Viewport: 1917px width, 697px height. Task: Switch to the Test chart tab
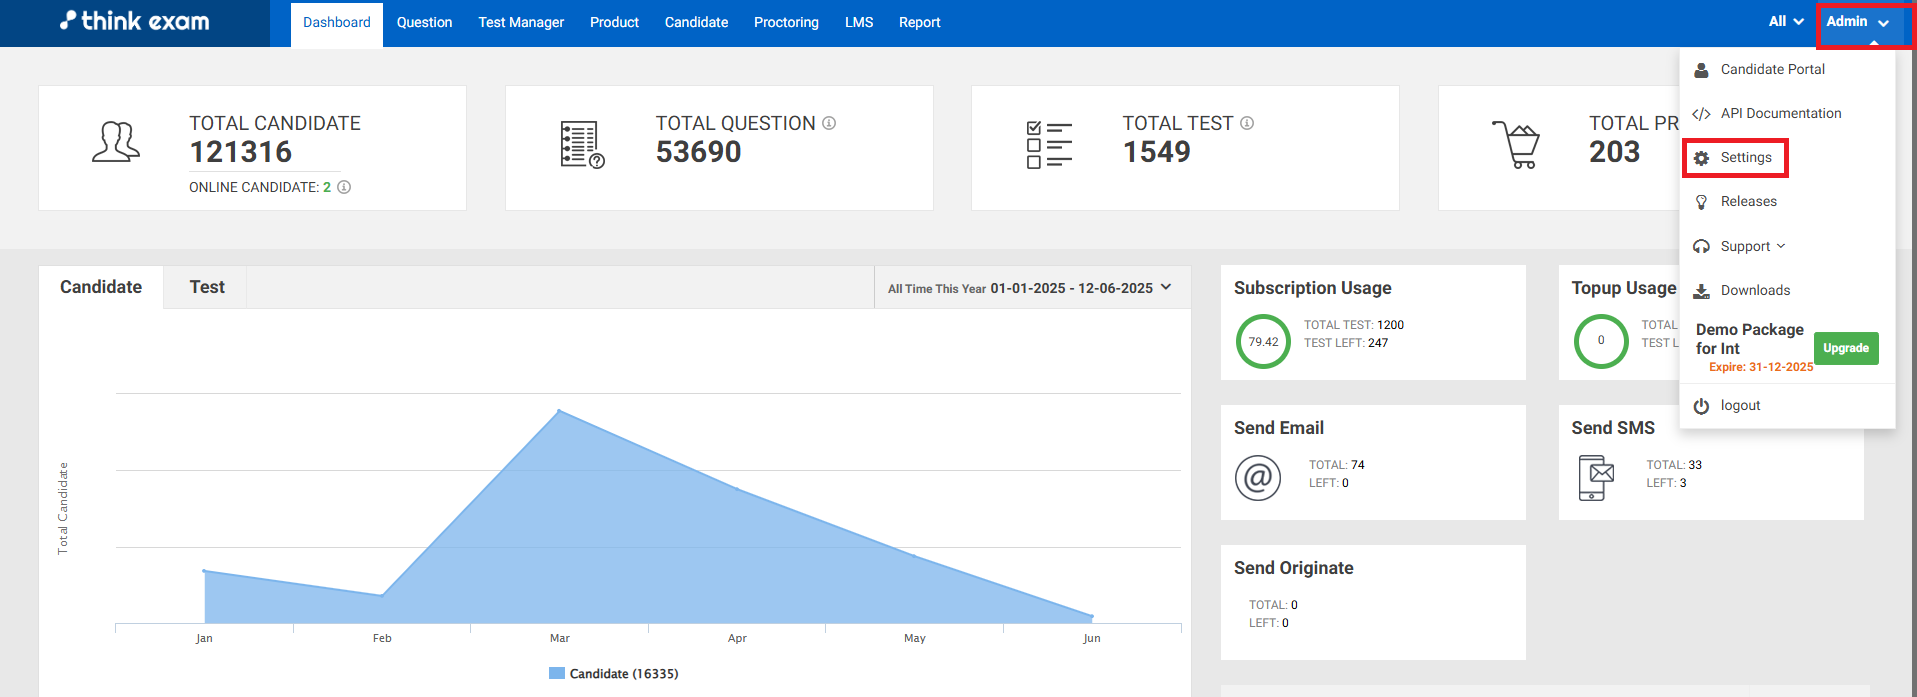point(207,287)
